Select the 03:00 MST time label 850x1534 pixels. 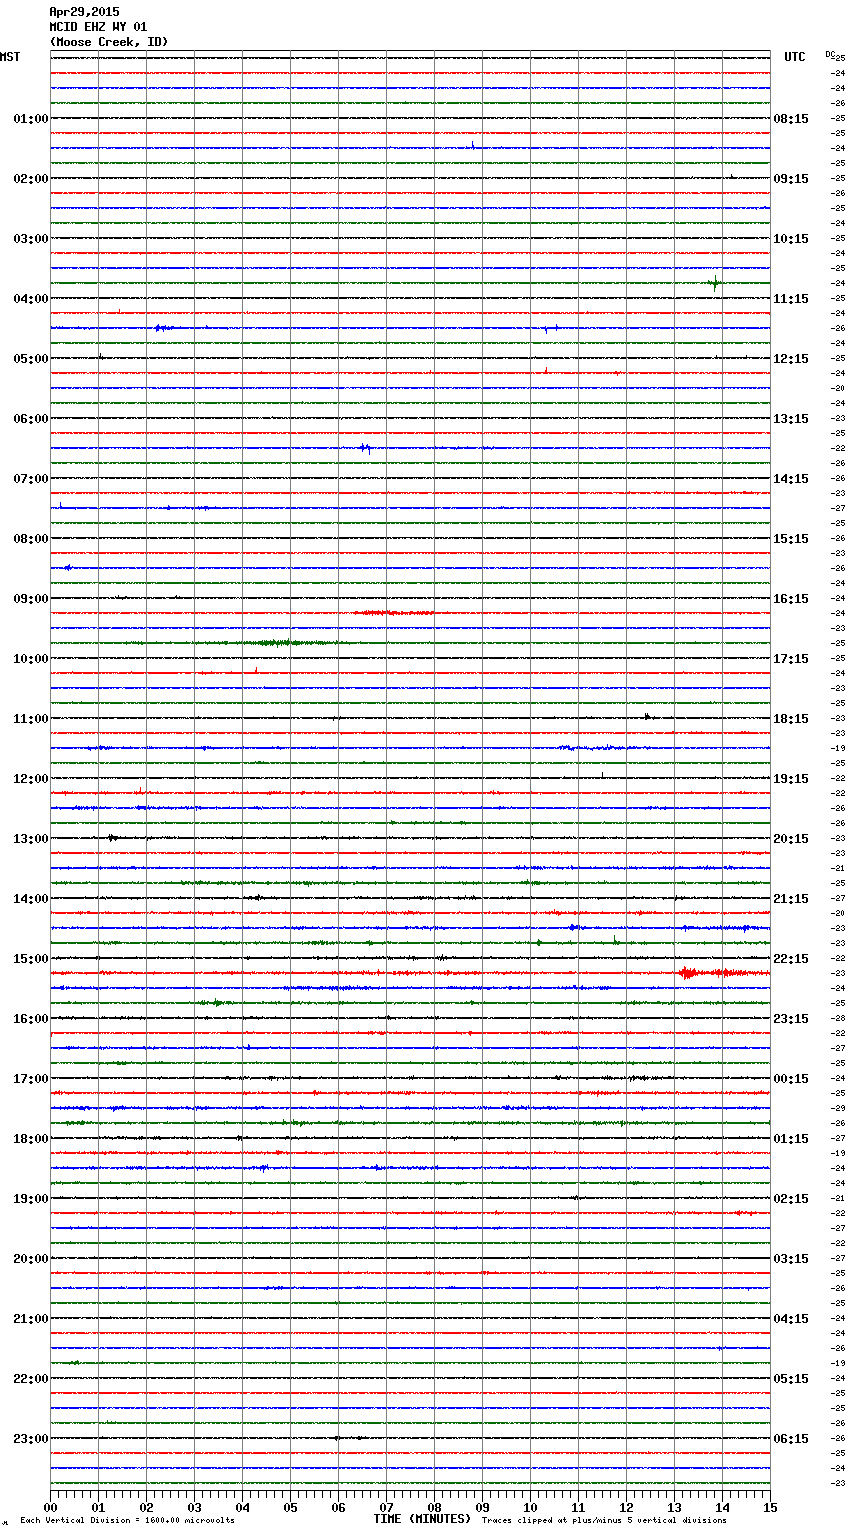[x=31, y=239]
